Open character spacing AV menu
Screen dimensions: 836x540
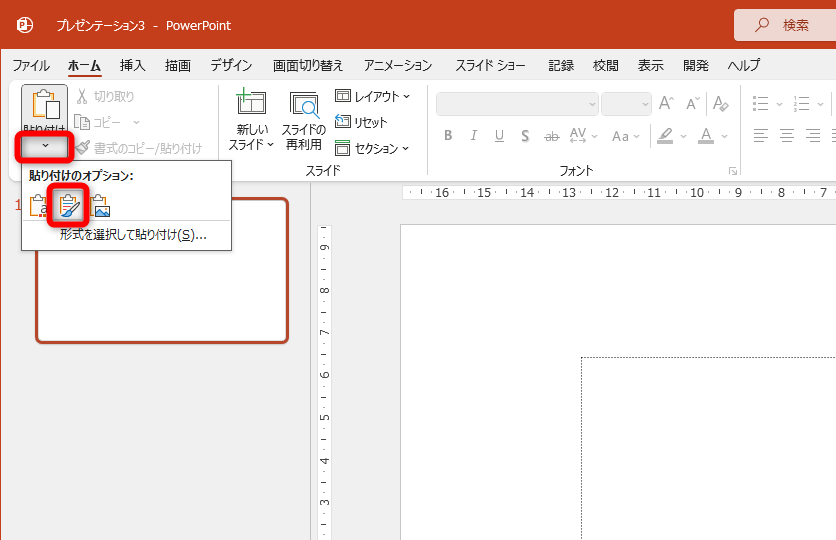pos(583,136)
